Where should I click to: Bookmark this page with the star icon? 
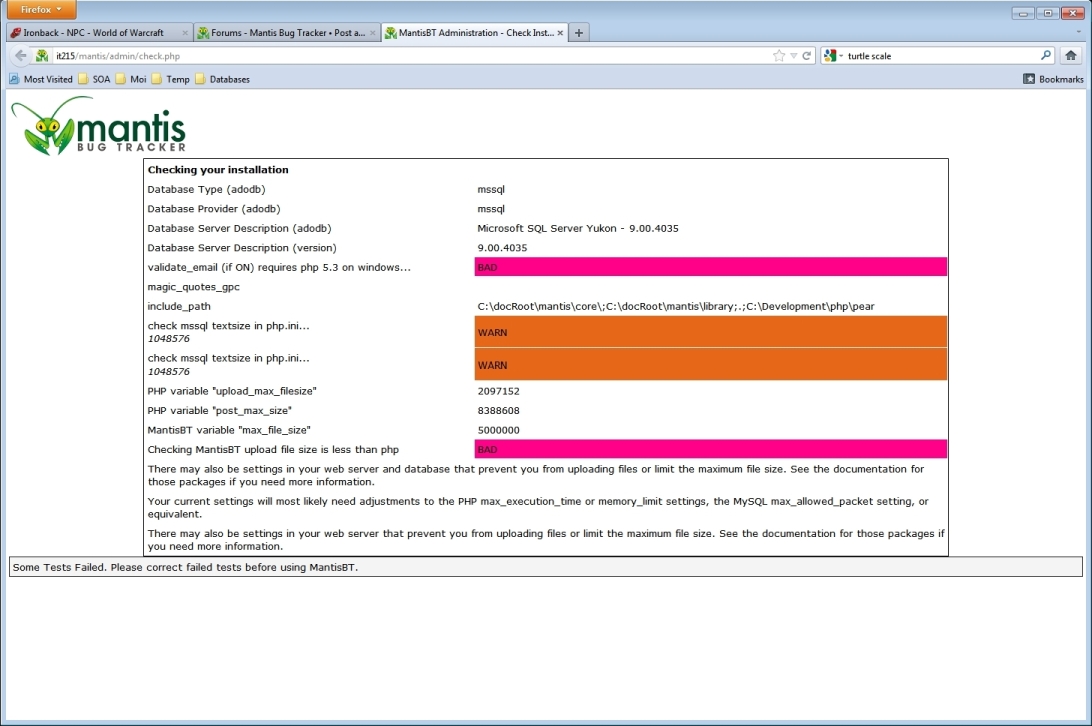[x=779, y=56]
